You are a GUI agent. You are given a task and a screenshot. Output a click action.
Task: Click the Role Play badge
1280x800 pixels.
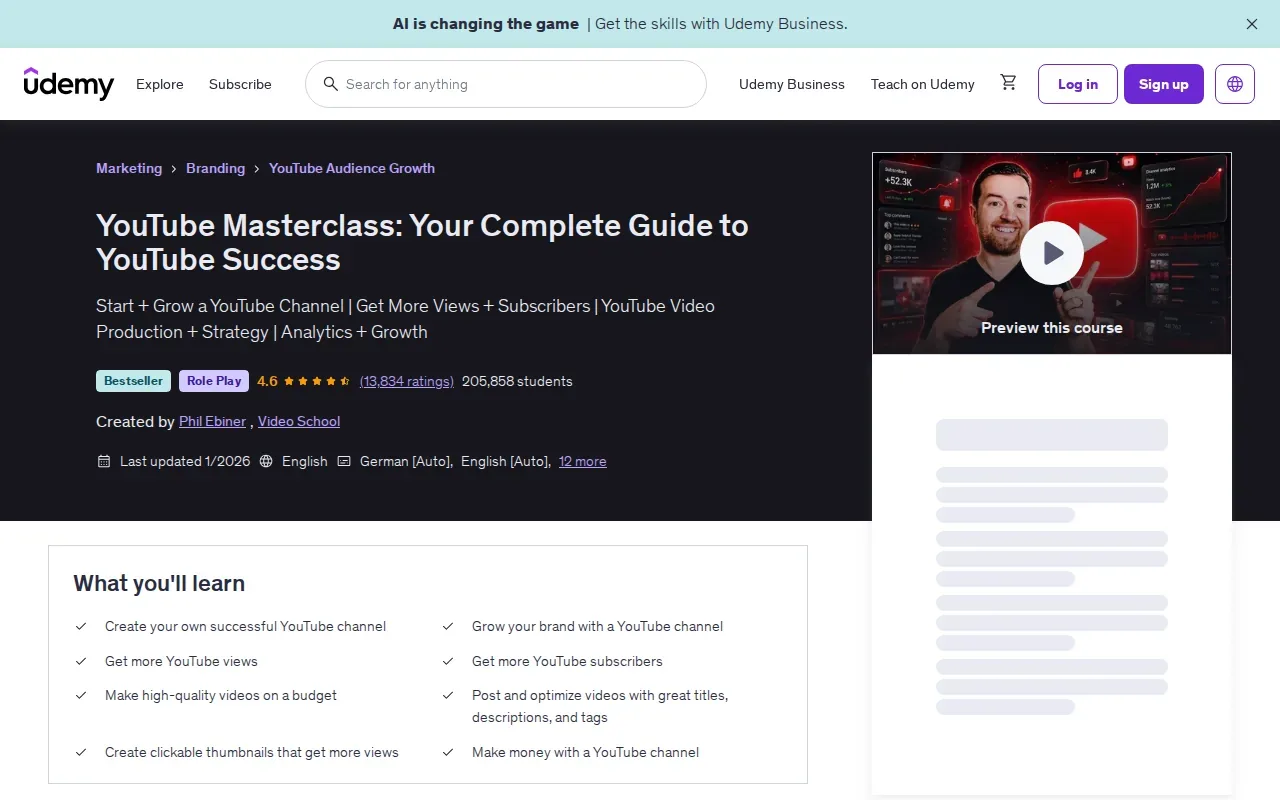[x=214, y=381]
